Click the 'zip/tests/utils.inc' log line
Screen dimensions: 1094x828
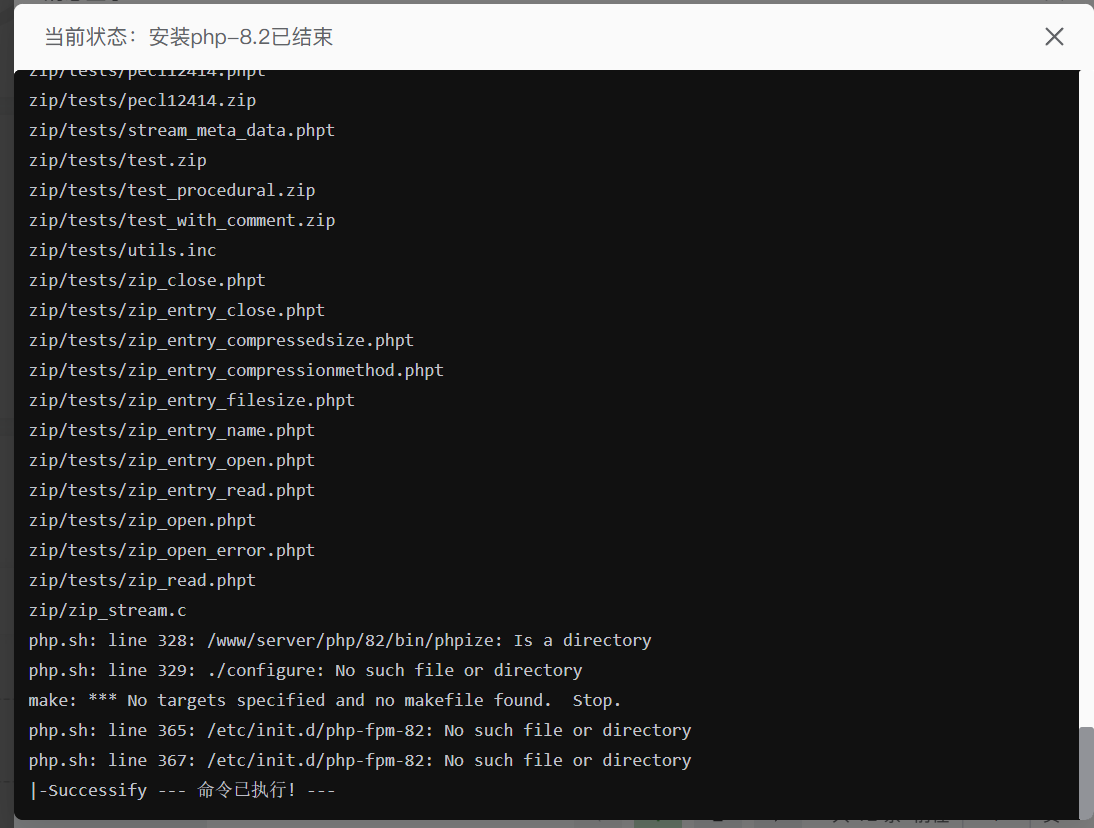pyautogui.click(x=123, y=250)
